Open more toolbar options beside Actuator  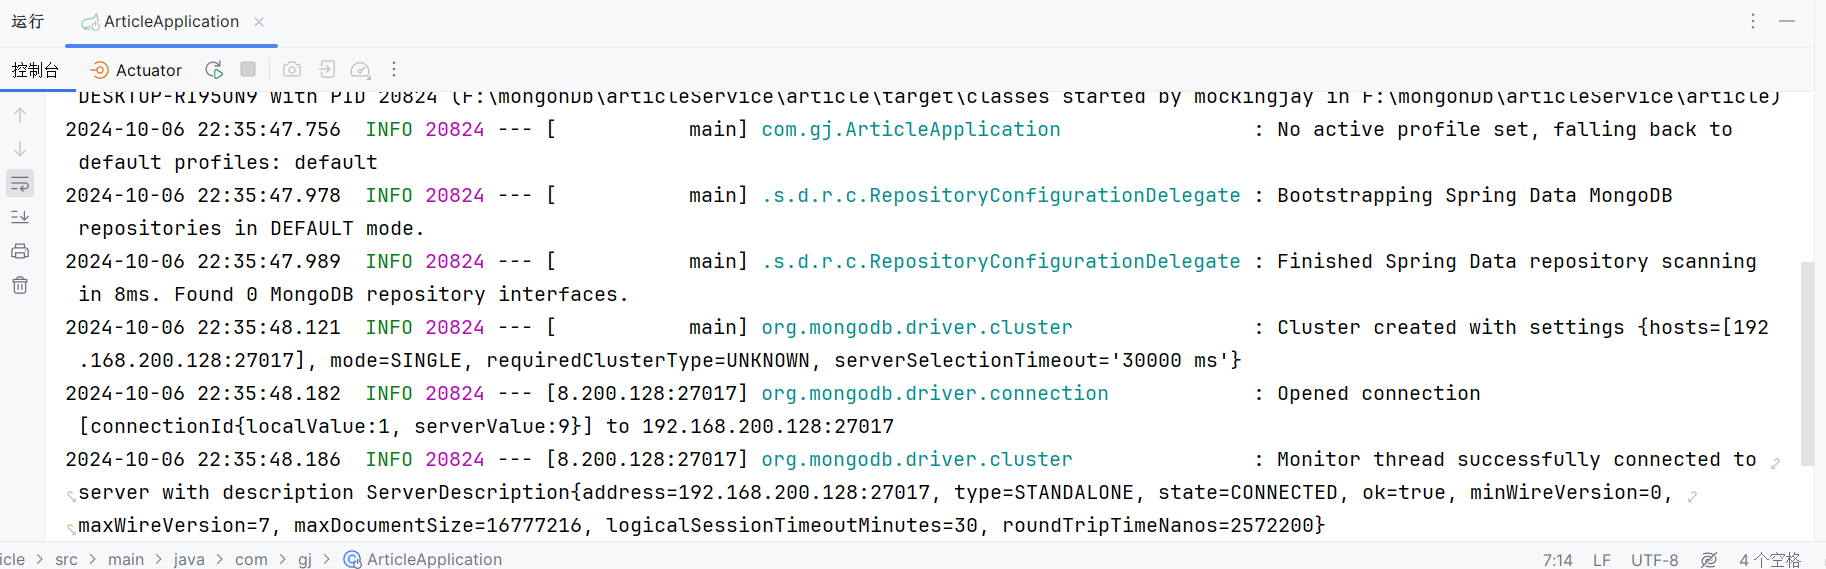click(x=394, y=69)
